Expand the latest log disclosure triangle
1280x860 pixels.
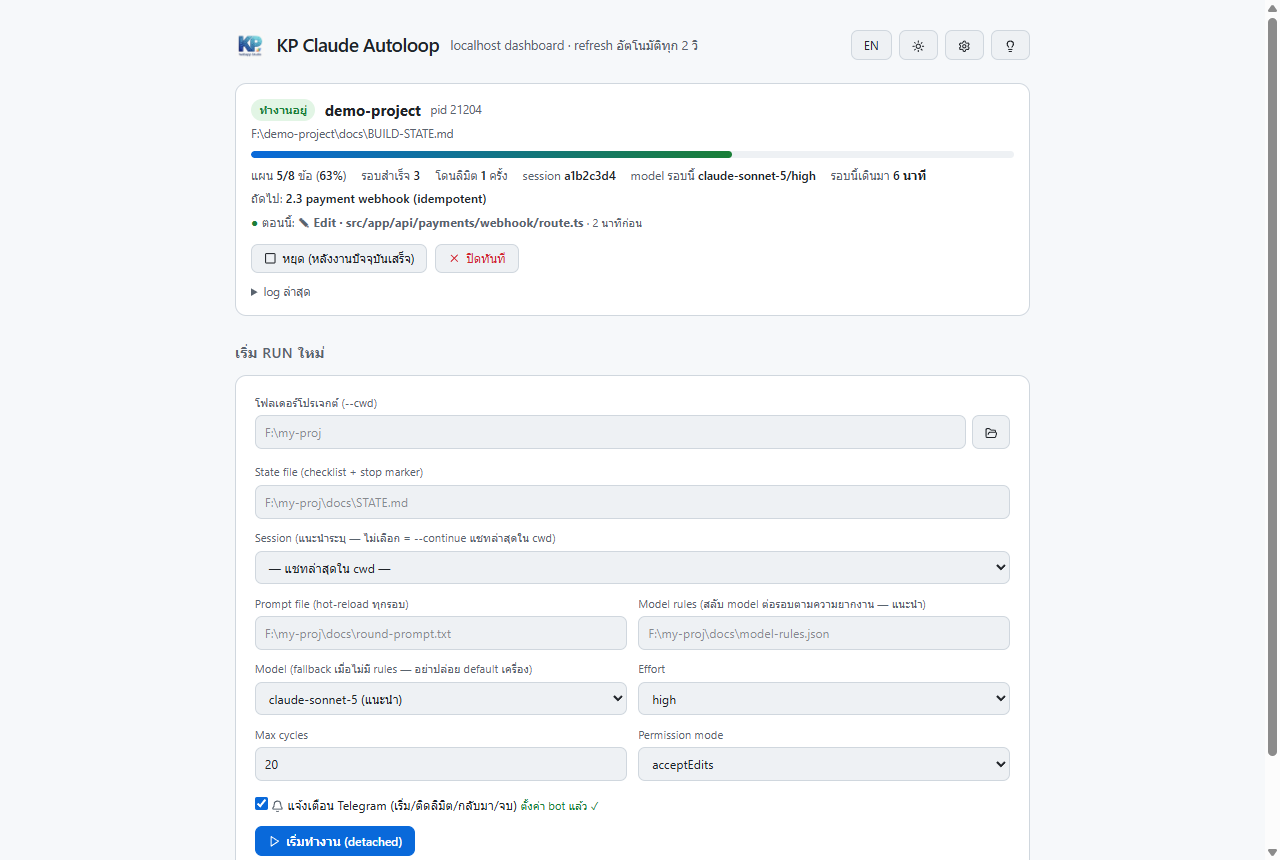[x=255, y=292]
